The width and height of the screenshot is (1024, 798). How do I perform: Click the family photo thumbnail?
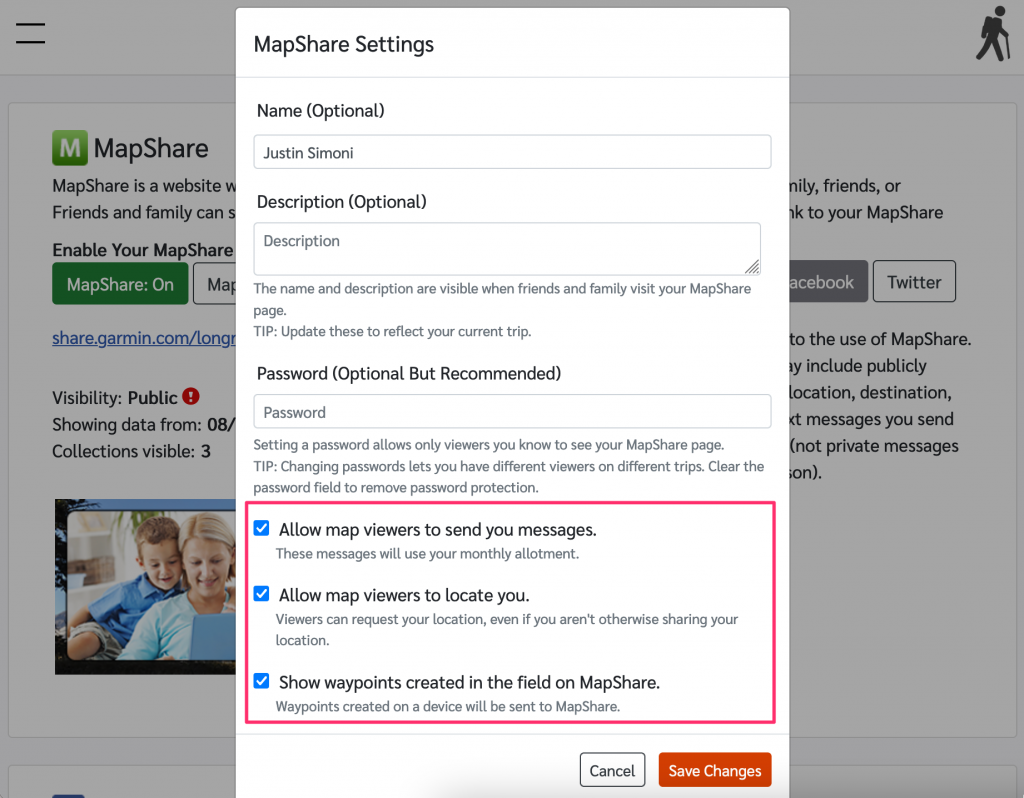point(145,585)
